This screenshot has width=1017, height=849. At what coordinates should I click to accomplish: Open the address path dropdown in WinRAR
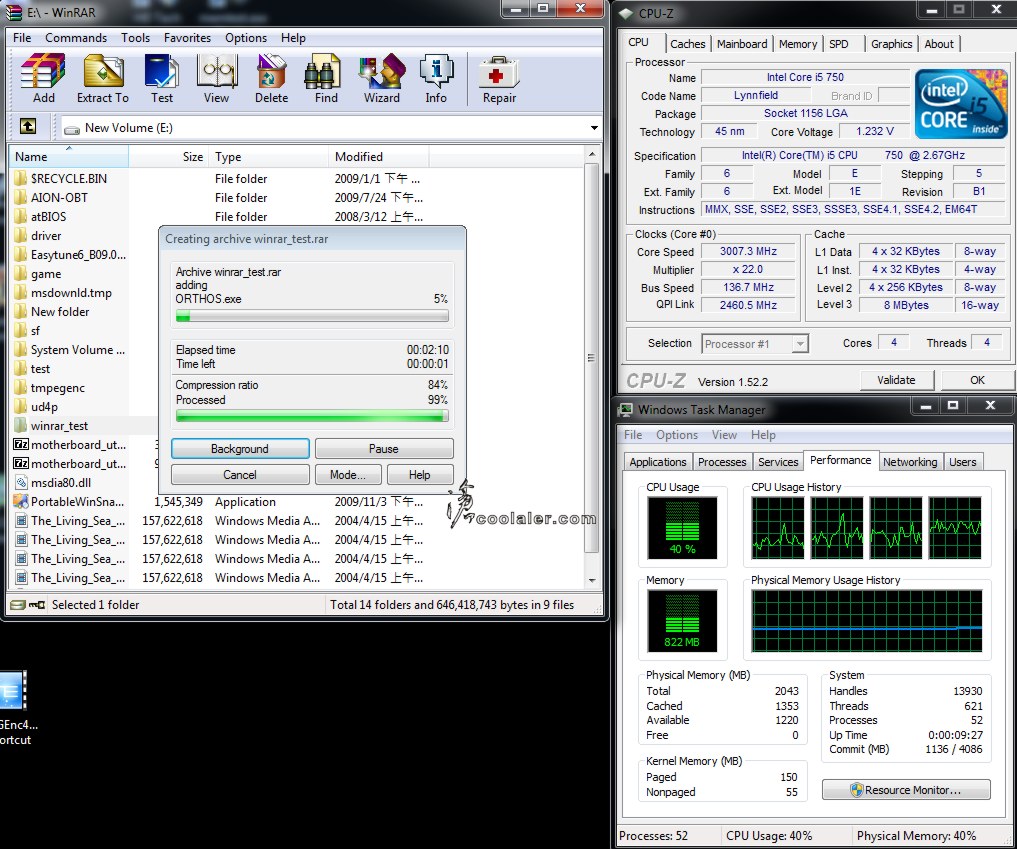[594, 128]
